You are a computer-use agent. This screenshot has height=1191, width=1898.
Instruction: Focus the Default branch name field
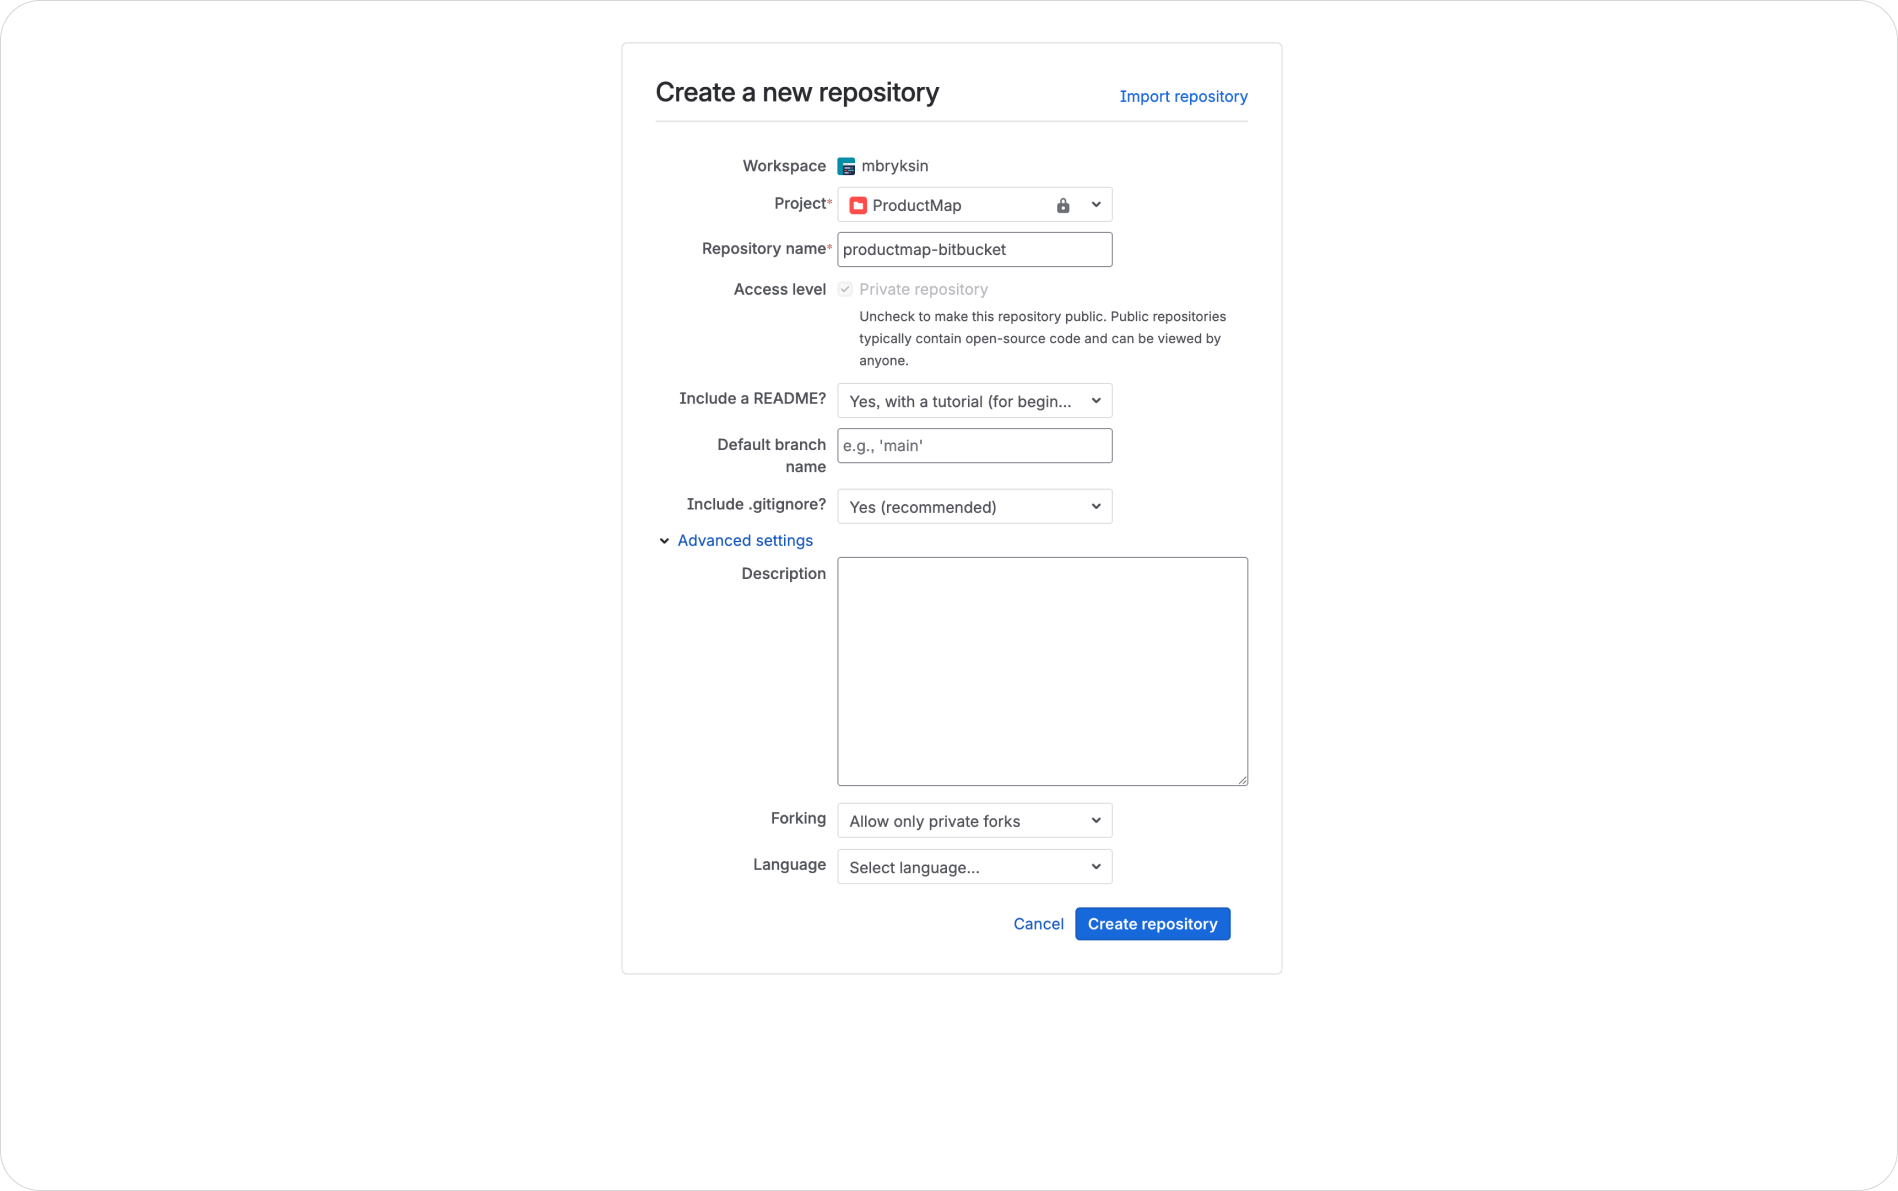click(974, 446)
